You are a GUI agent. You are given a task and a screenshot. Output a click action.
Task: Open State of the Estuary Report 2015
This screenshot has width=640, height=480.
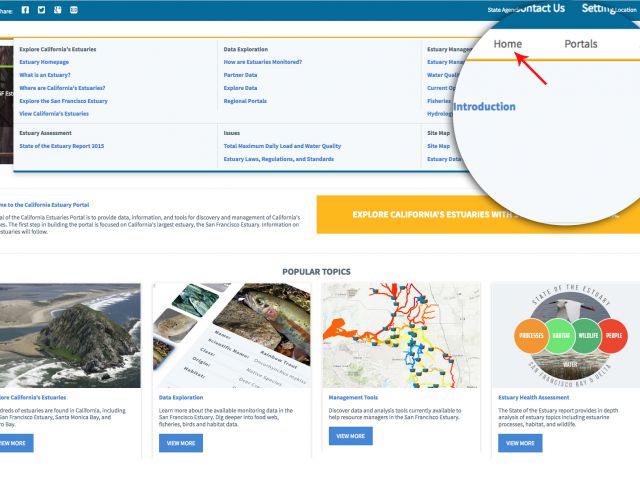(62, 146)
